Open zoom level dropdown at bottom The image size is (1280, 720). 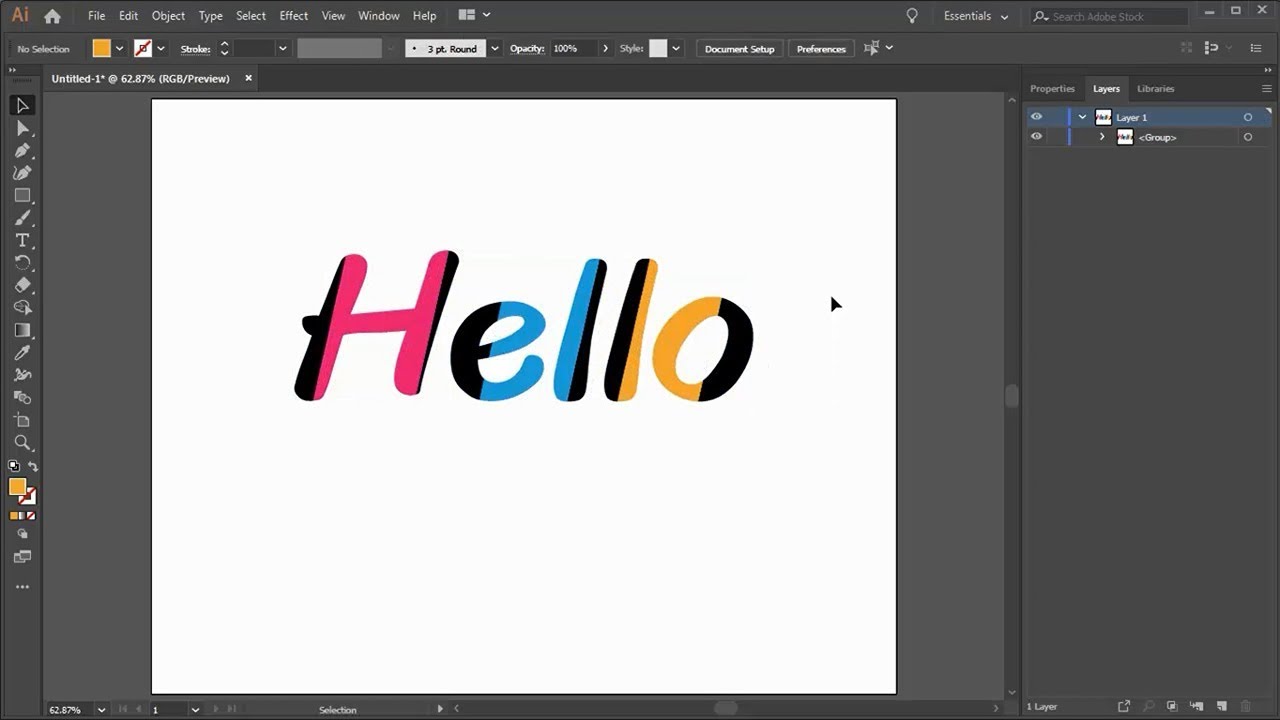coord(101,710)
